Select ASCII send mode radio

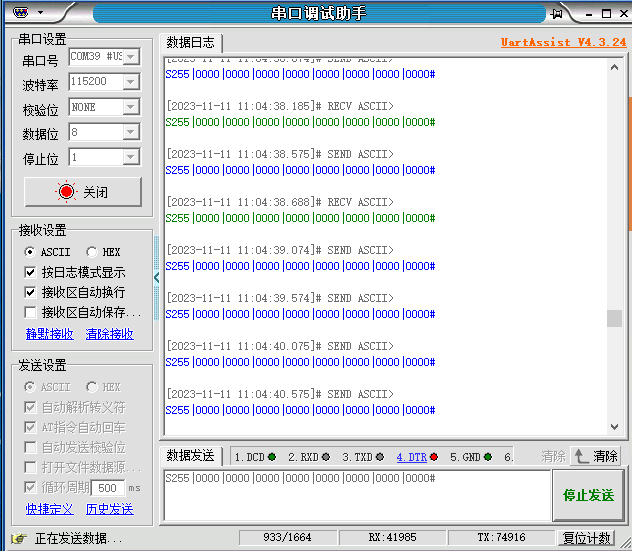click(x=29, y=387)
